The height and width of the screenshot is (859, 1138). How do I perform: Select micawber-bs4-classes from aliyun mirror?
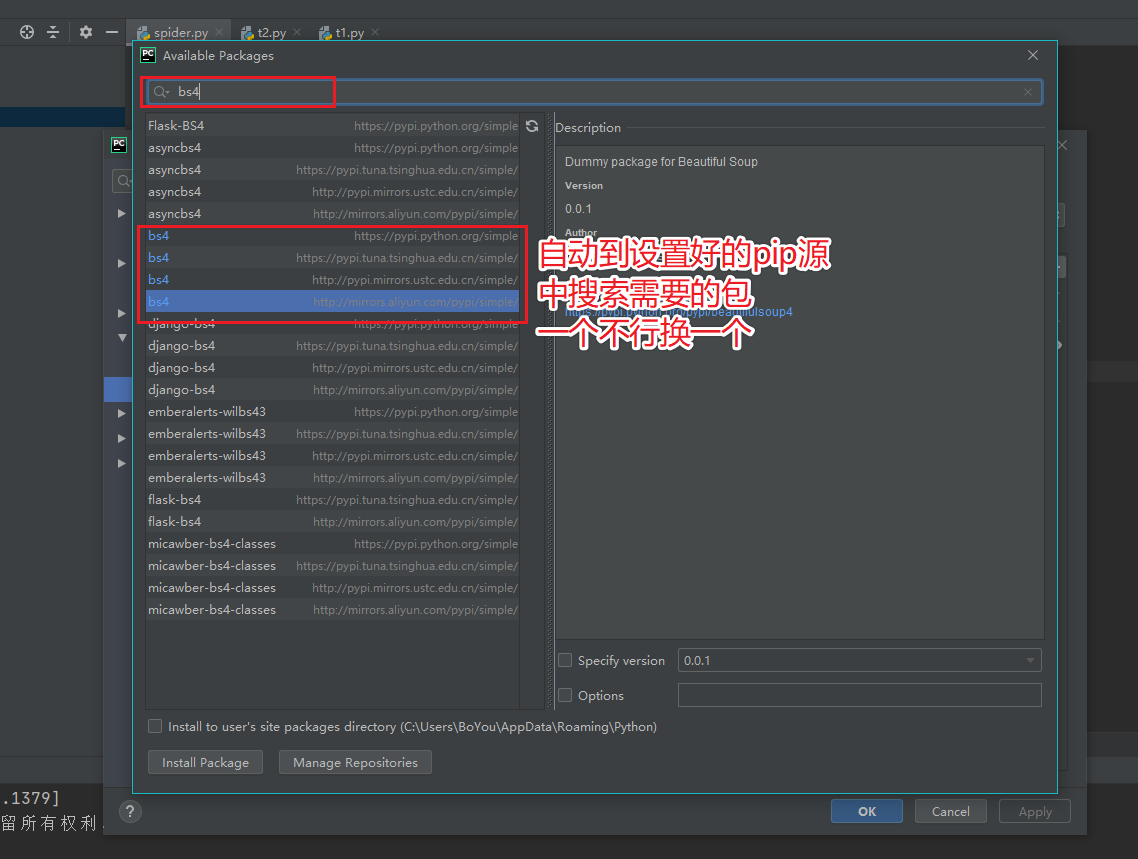(x=332, y=609)
